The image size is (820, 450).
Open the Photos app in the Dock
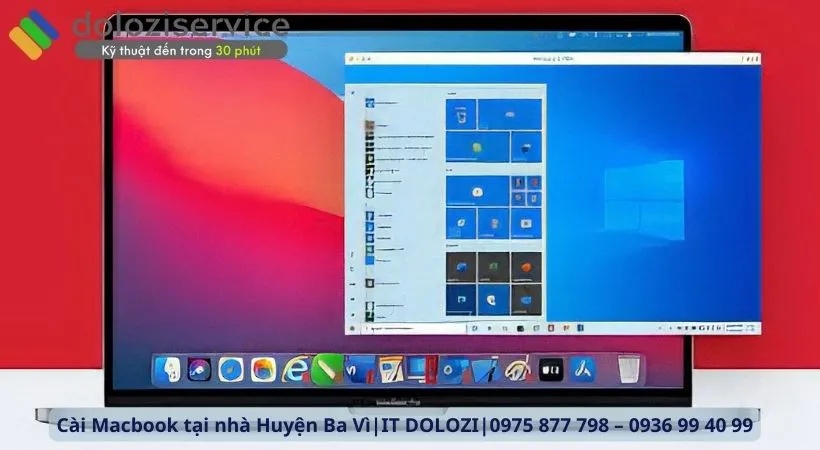click(x=263, y=370)
